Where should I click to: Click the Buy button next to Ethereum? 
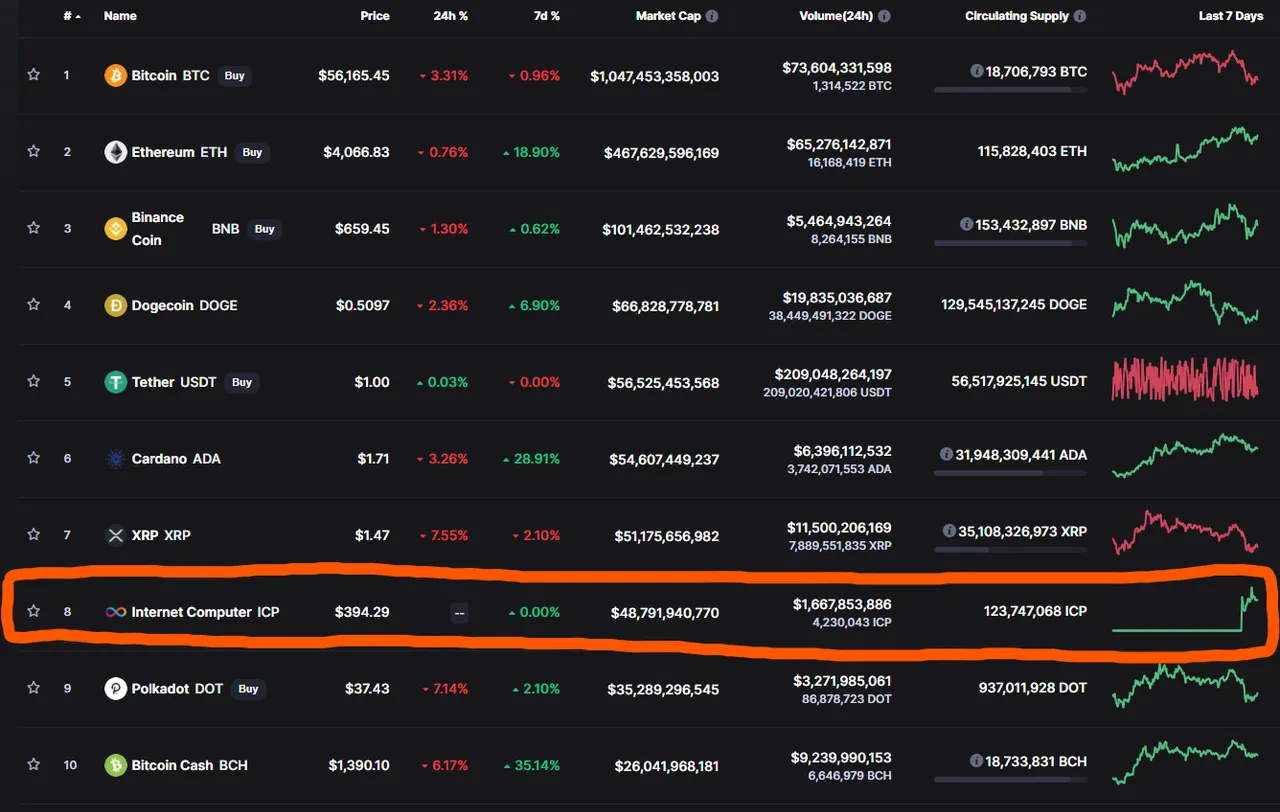252,152
